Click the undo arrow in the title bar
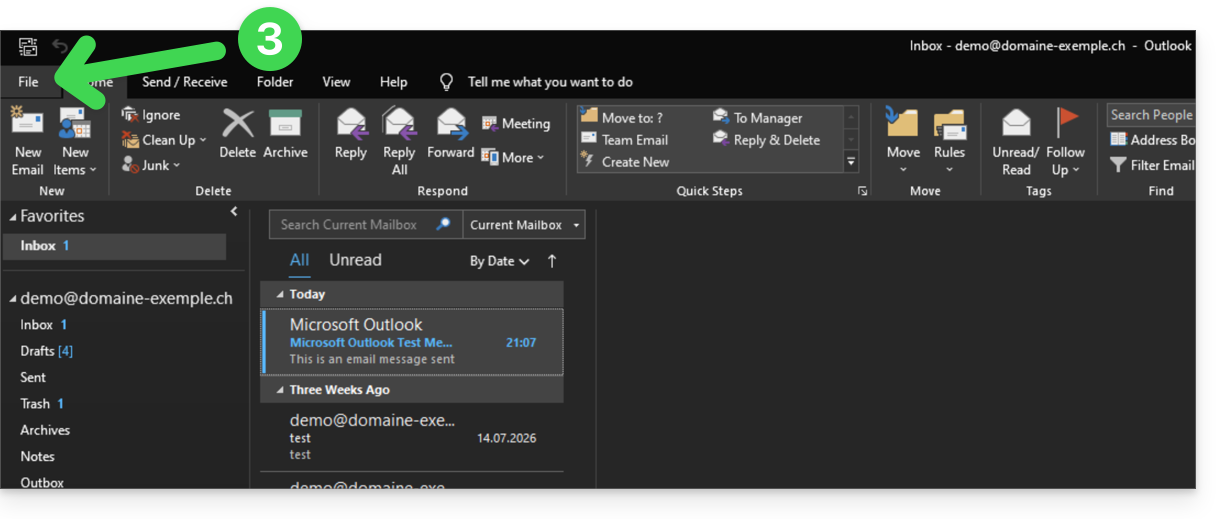1226x519 pixels. 61,46
